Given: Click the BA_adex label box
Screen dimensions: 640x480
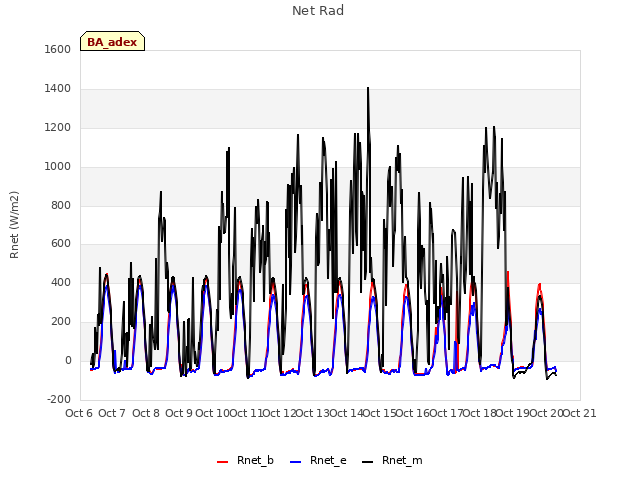Looking at the screenshot, I should pyautogui.click(x=112, y=41).
